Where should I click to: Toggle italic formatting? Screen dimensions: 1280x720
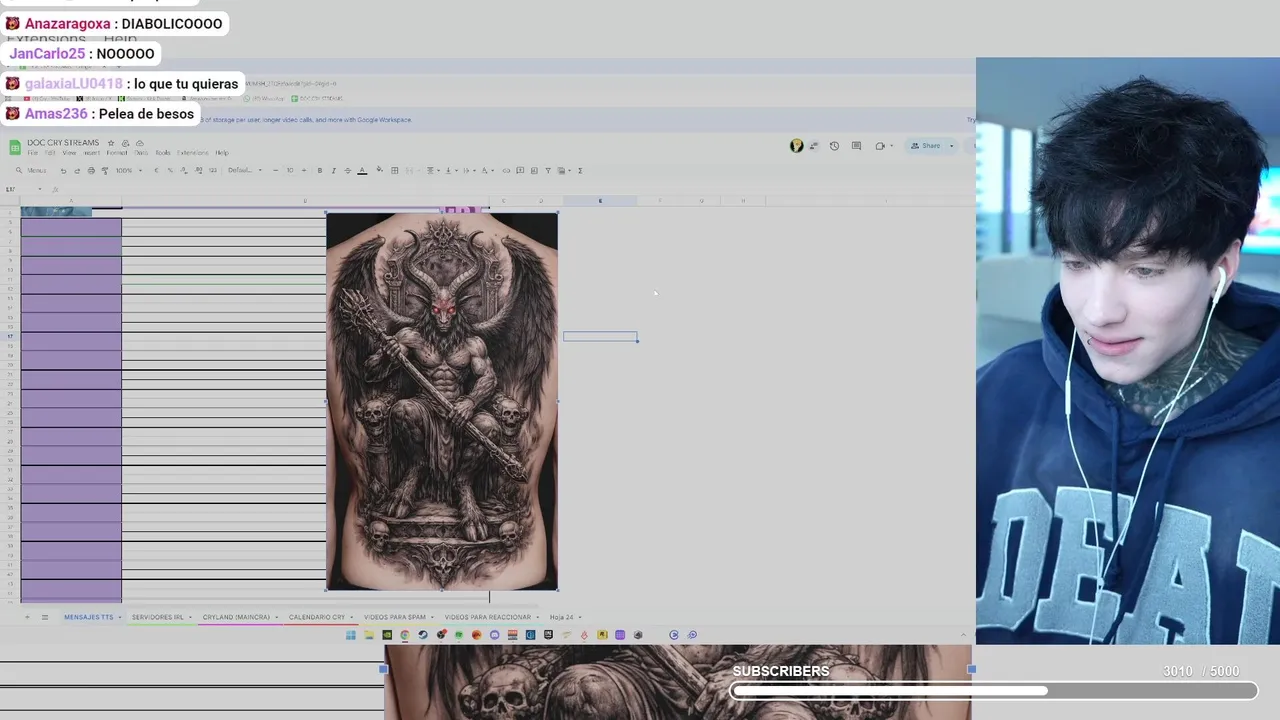(x=333, y=170)
